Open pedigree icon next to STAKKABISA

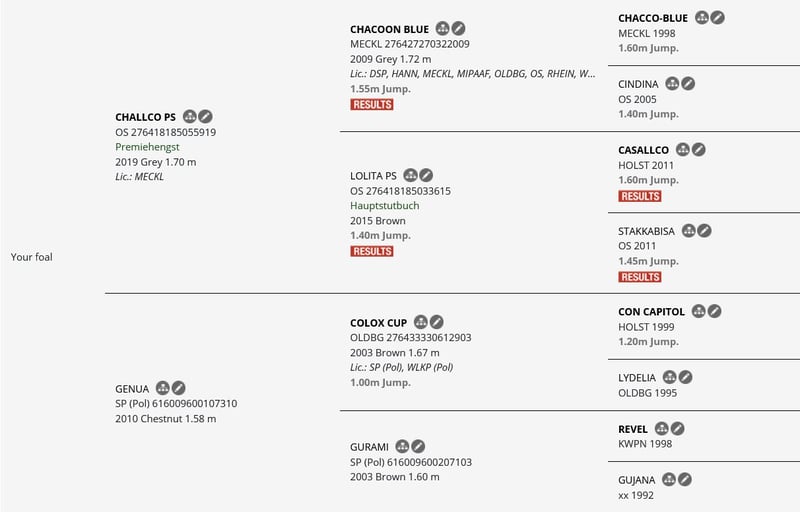coord(689,231)
